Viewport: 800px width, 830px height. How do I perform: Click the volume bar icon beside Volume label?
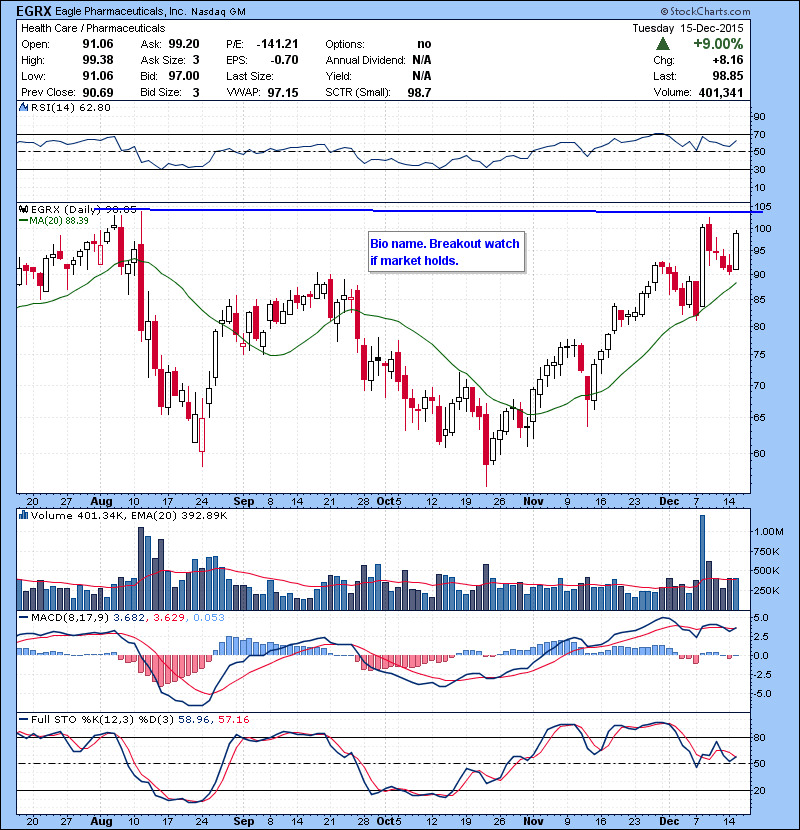click(x=23, y=515)
